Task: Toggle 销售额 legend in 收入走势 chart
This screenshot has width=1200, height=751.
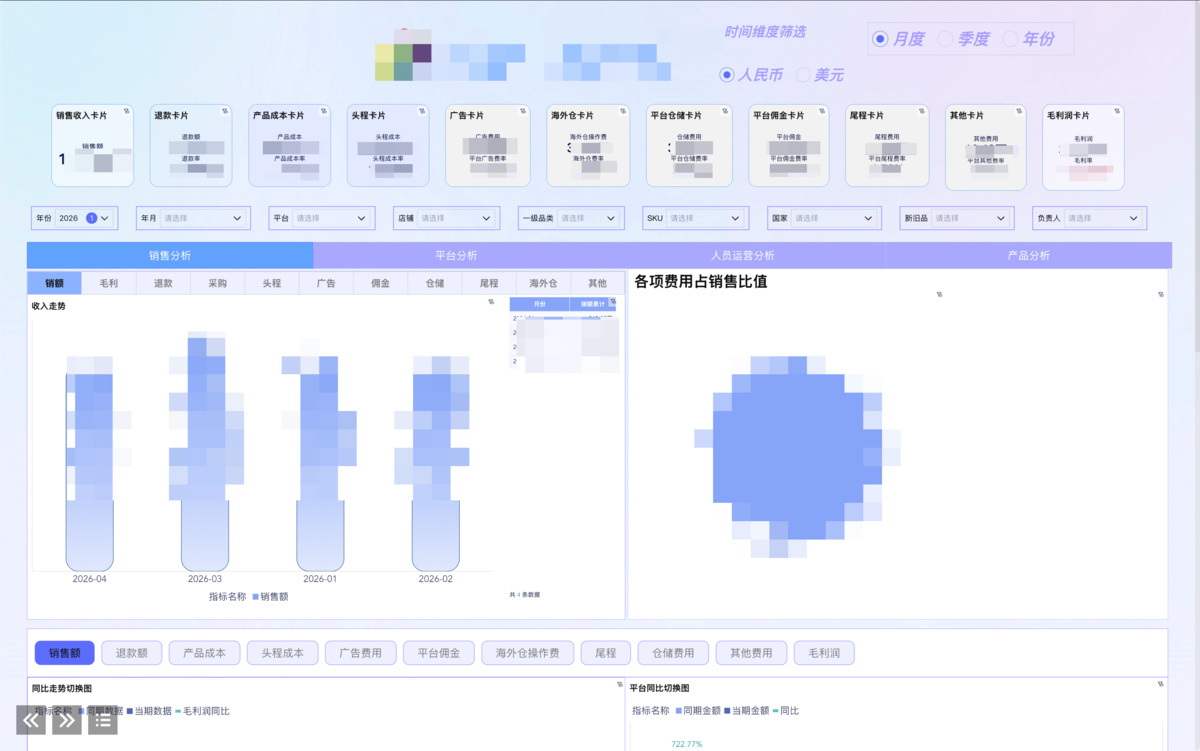Action: tap(270, 596)
